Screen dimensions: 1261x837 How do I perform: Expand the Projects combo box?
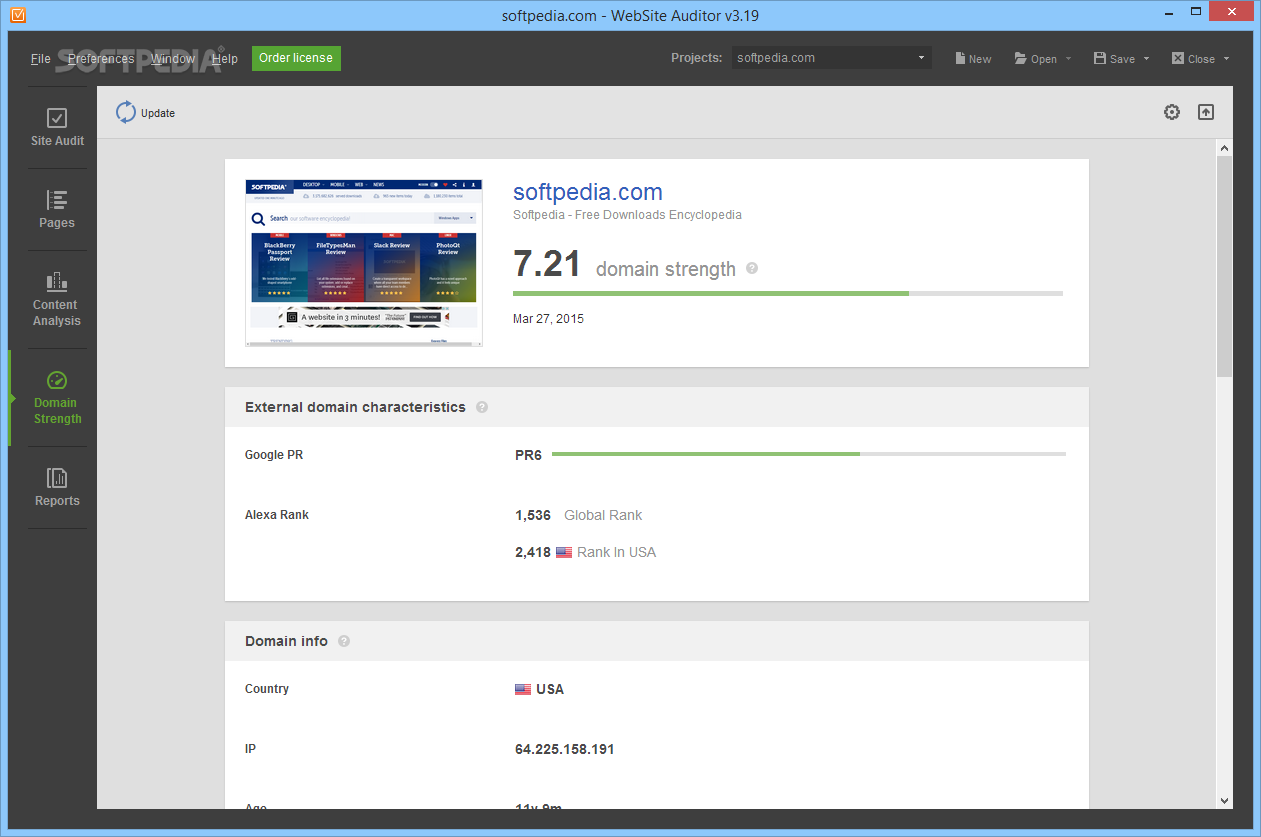(831, 58)
